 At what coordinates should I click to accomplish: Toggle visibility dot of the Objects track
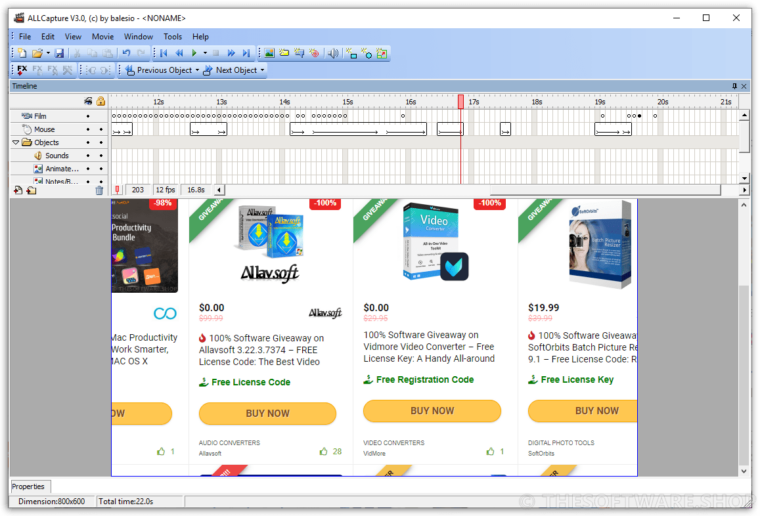tap(88, 142)
